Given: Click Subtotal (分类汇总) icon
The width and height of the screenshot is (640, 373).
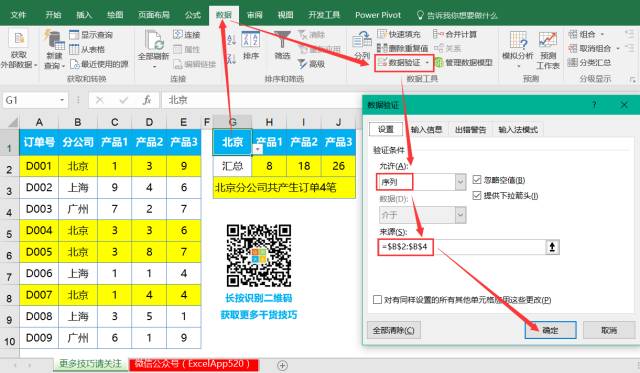Looking at the screenshot, I should coord(573,62).
